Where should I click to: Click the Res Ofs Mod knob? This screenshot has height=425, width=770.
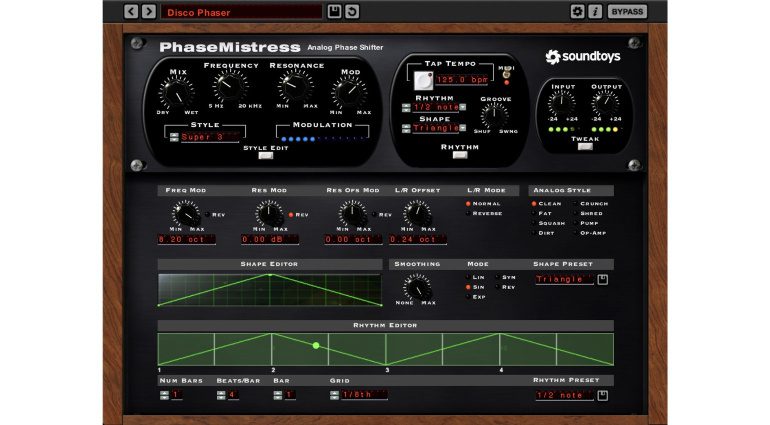353,214
